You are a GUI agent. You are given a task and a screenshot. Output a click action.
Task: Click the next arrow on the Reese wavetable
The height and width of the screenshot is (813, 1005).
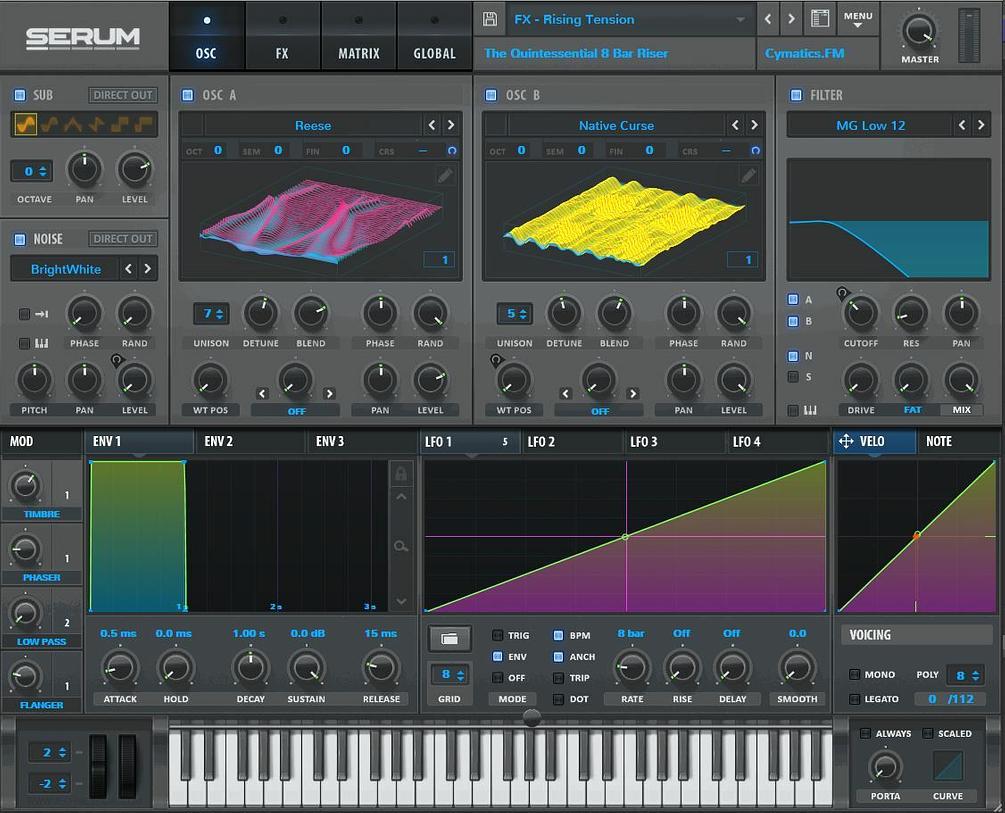click(449, 125)
